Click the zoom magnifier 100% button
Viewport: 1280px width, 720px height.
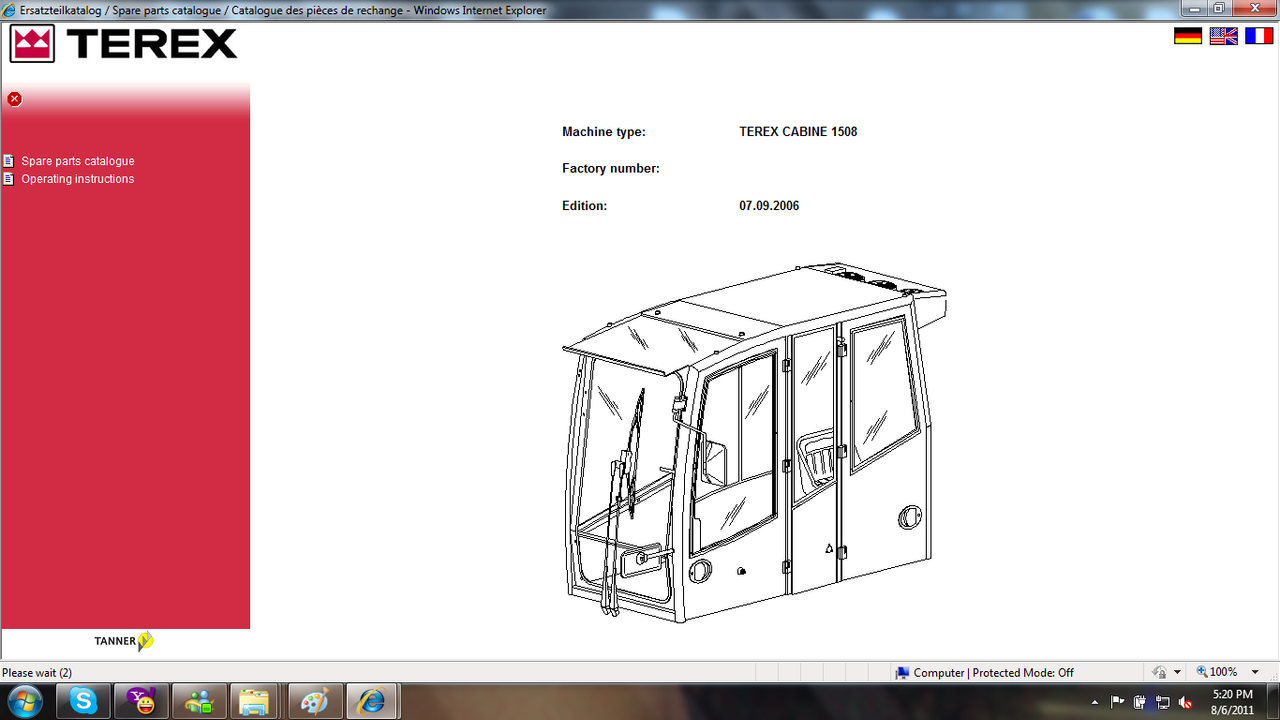(1217, 673)
